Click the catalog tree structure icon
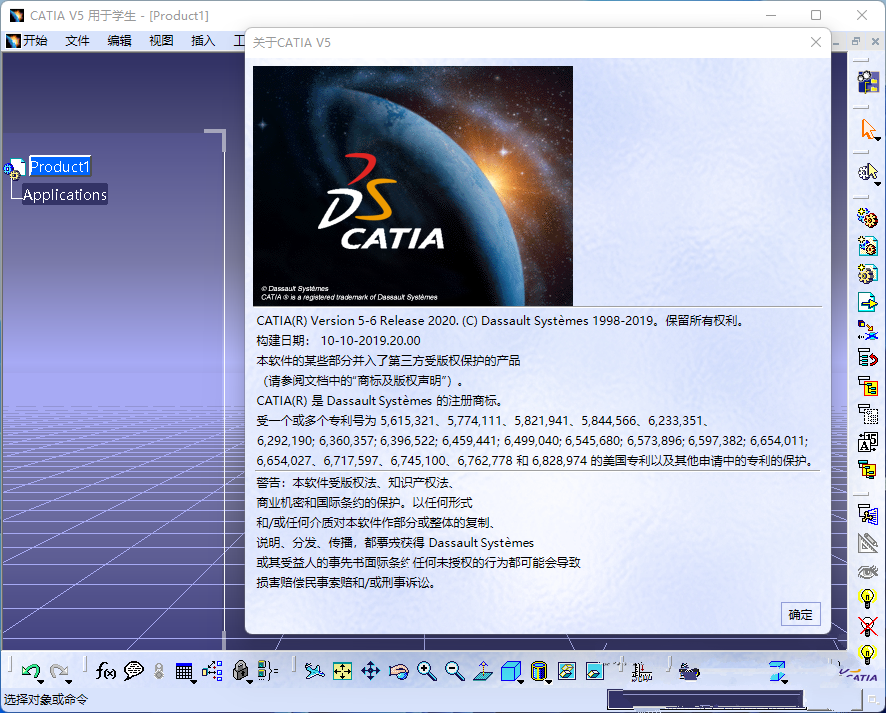The height and width of the screenshot is (713, 886). [212, 671]
